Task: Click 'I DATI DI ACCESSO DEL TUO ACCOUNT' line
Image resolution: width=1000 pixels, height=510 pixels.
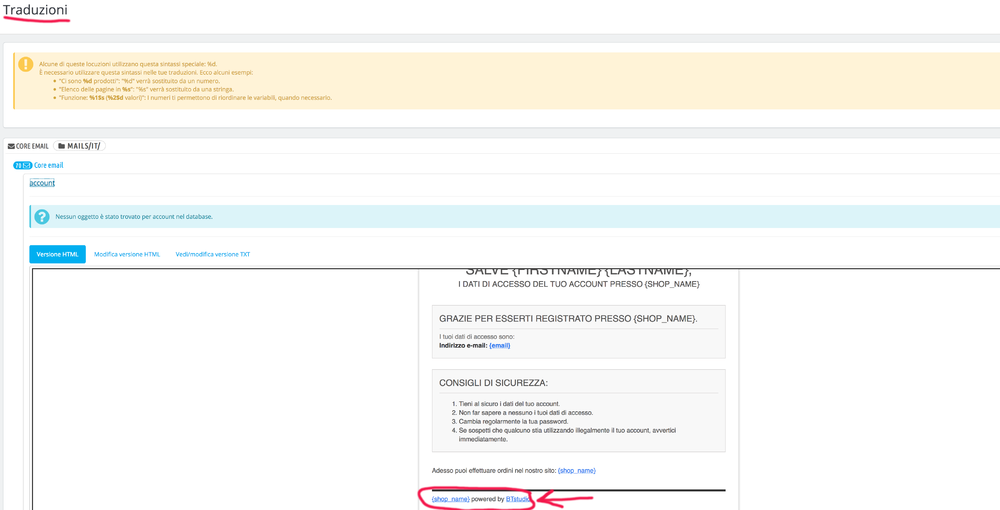Action: click(x=579, y=284)
